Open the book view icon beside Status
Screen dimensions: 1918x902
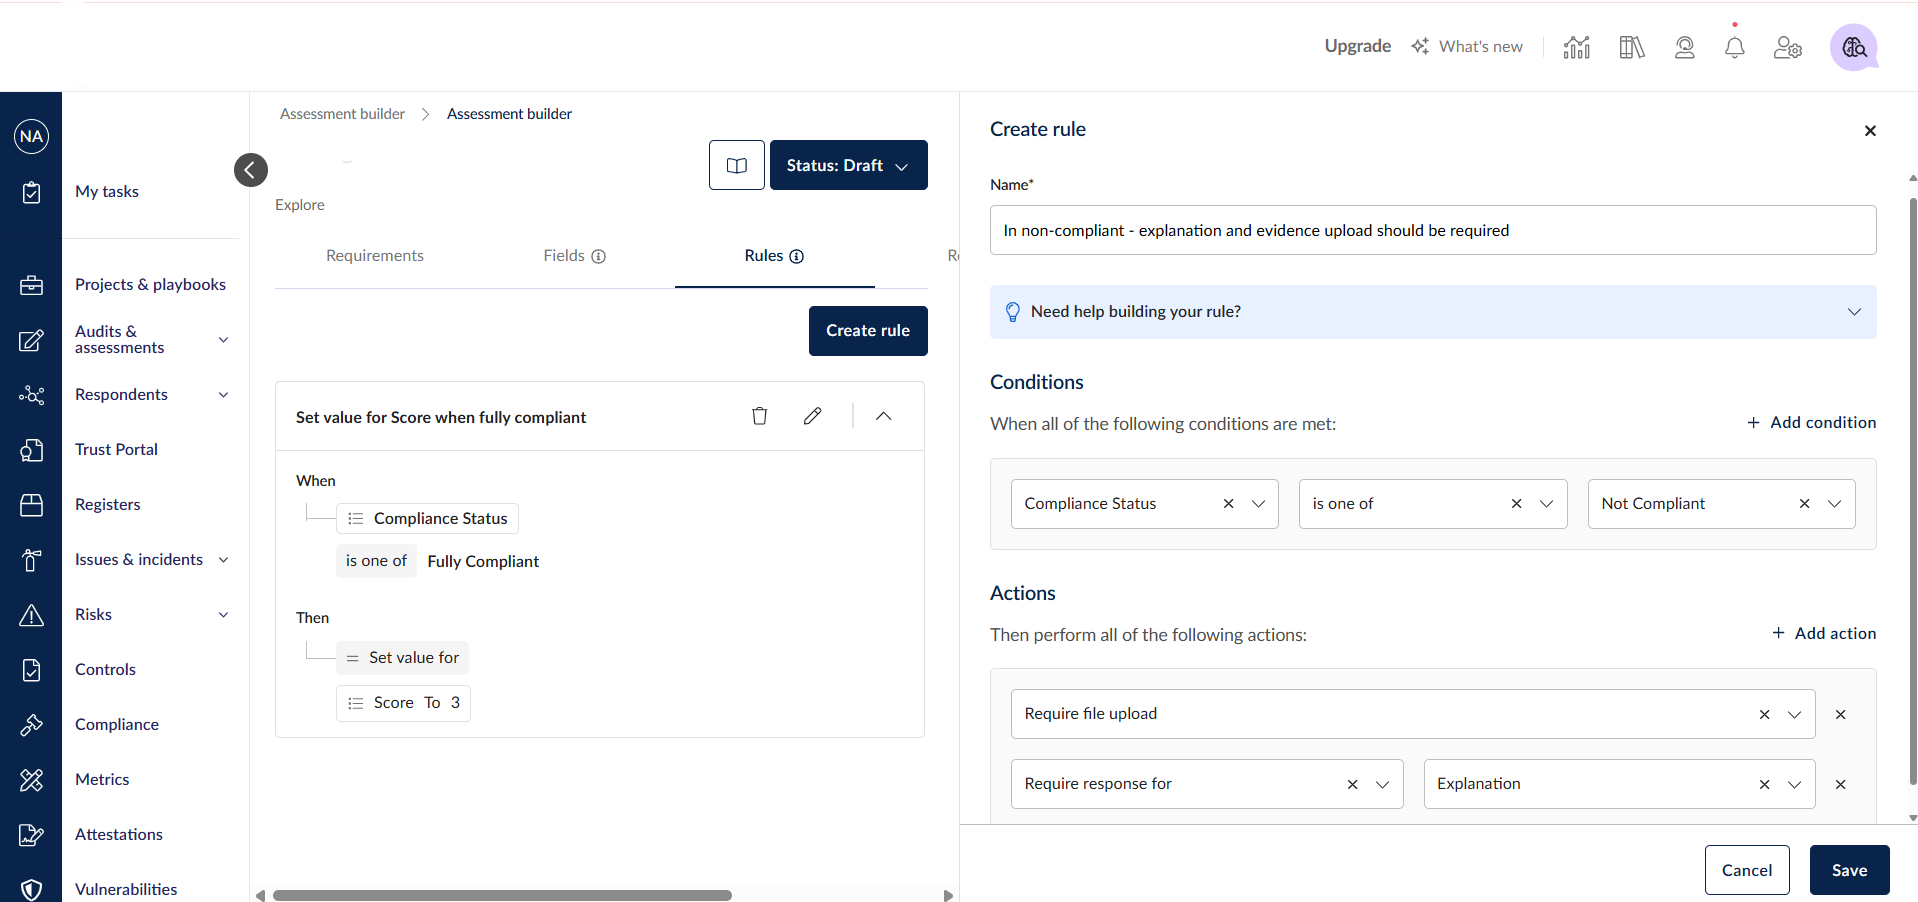click(x=737, y=165)
